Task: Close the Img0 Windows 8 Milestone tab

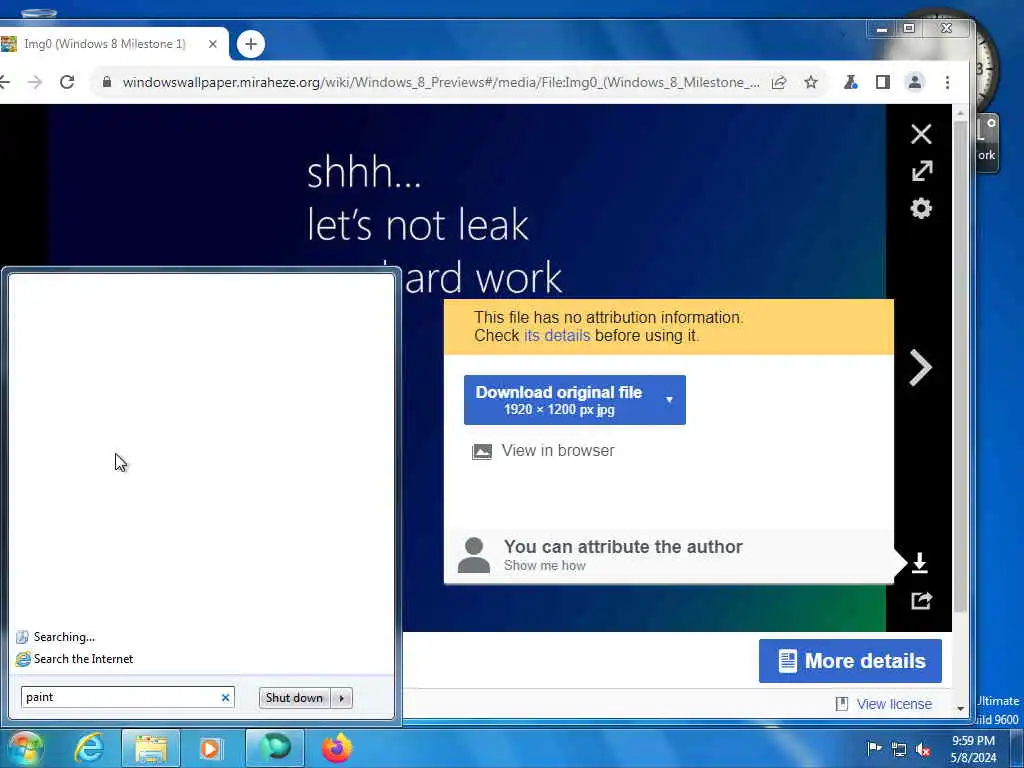Action: [212, 44]
